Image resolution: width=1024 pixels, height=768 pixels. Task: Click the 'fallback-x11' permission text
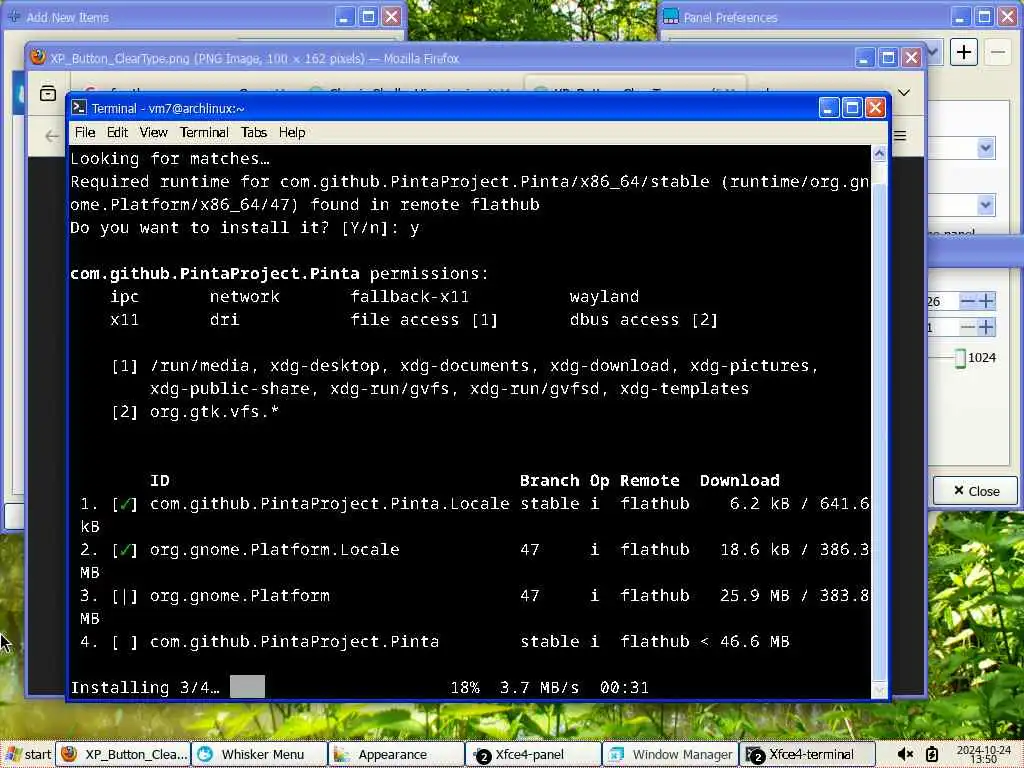[409, 296]
